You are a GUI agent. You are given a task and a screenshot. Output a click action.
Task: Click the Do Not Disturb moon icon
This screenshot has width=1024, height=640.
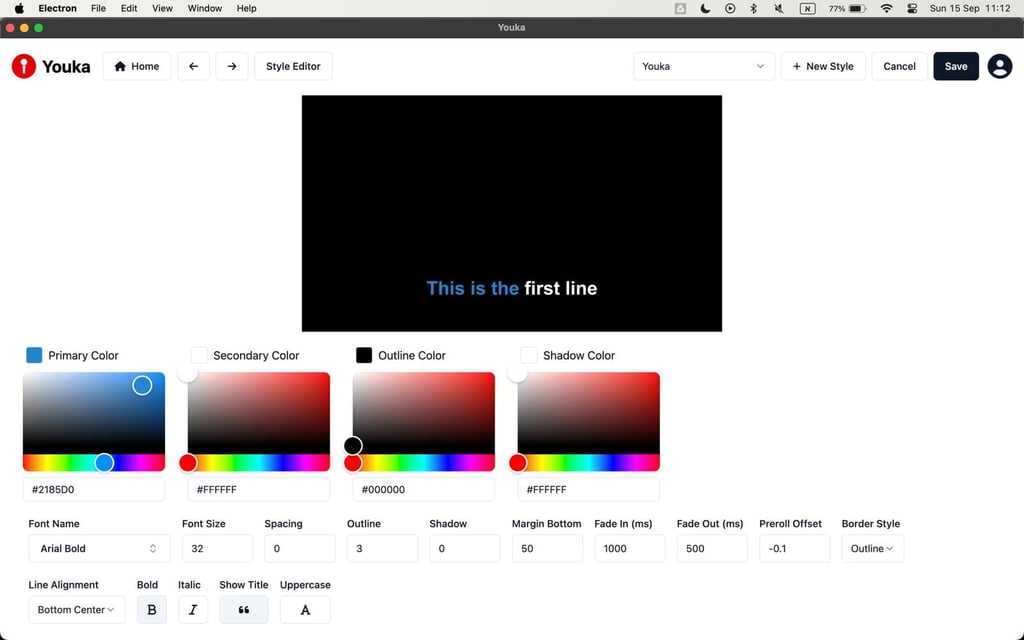[x=705, y=8]
